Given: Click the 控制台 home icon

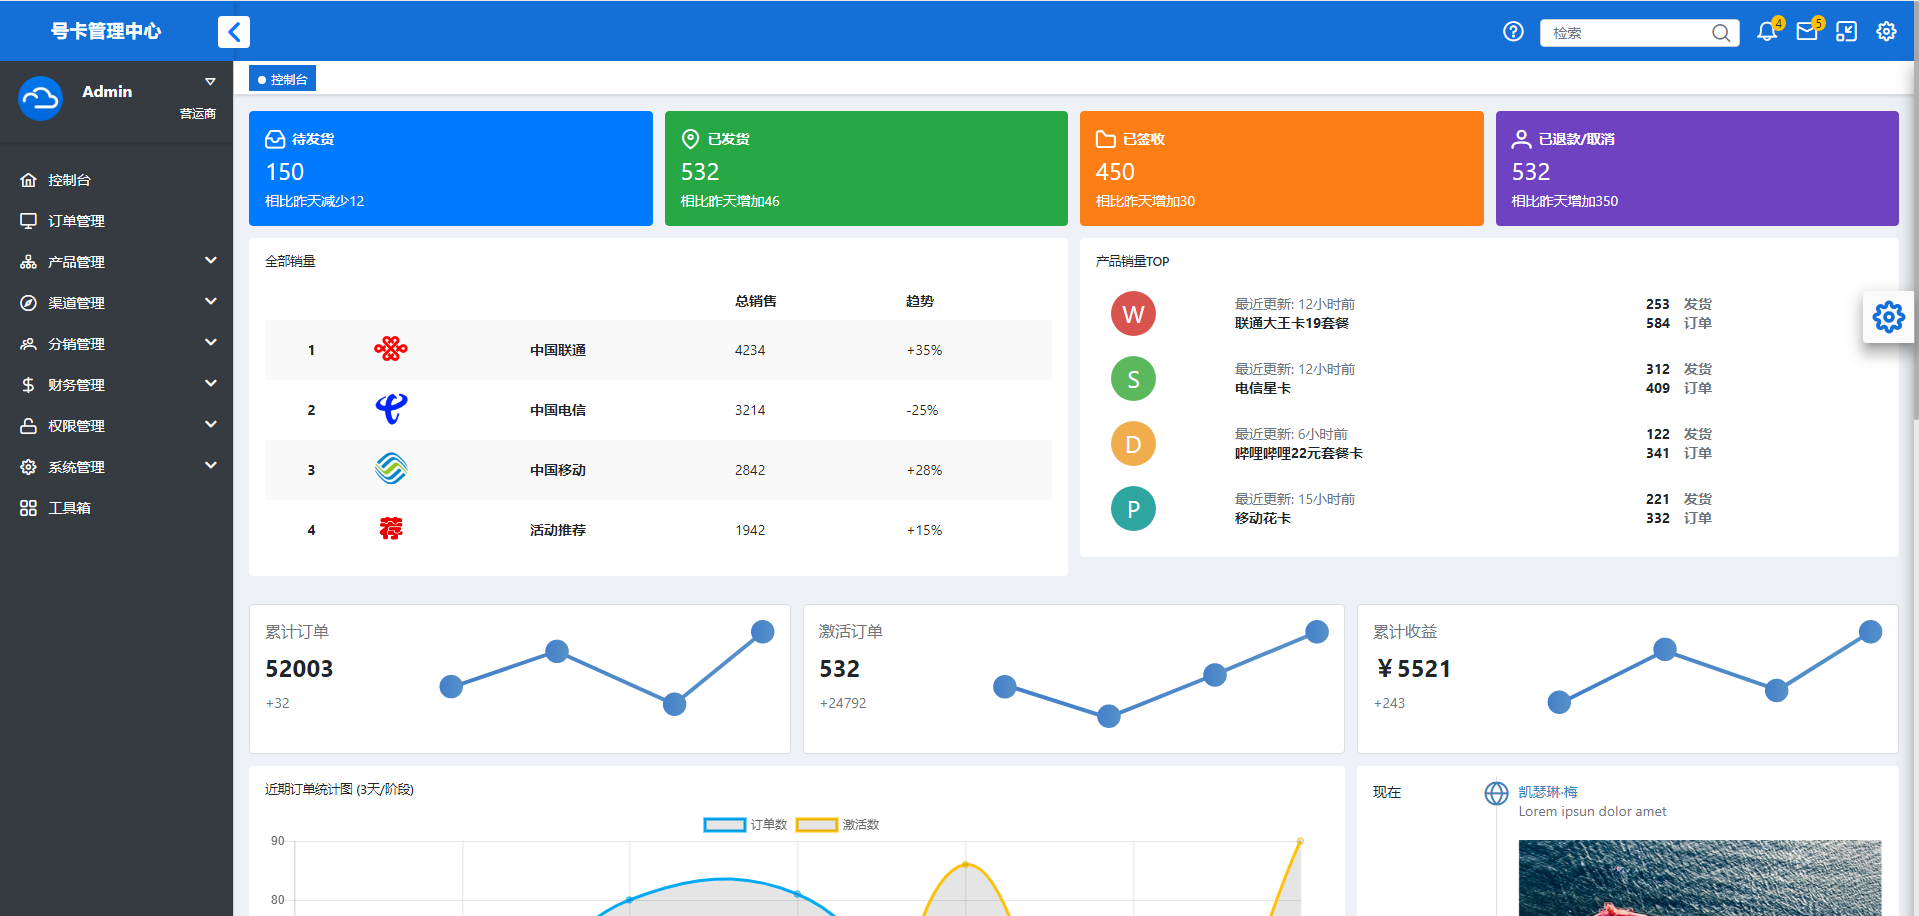Looking at the screenshot, I should pos(28,180).
